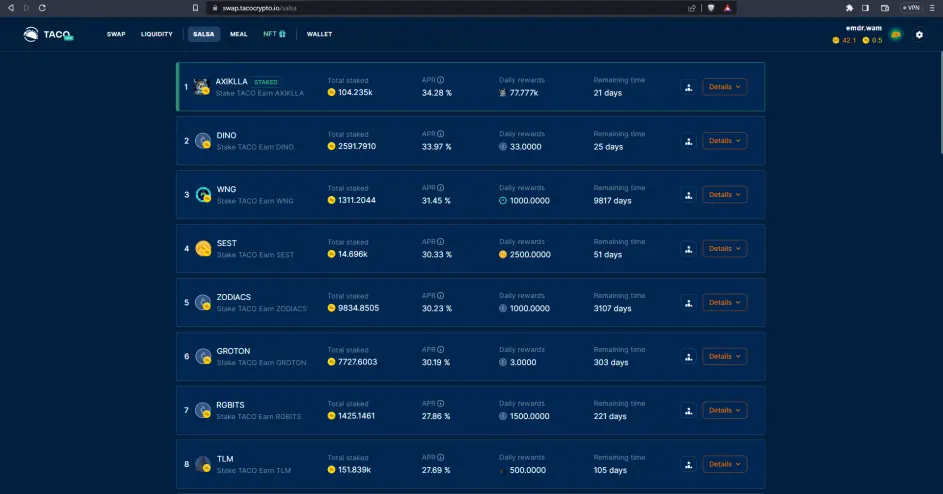Click the APR info icon in DINO row

pyautogui.click(x=441, y=134)
